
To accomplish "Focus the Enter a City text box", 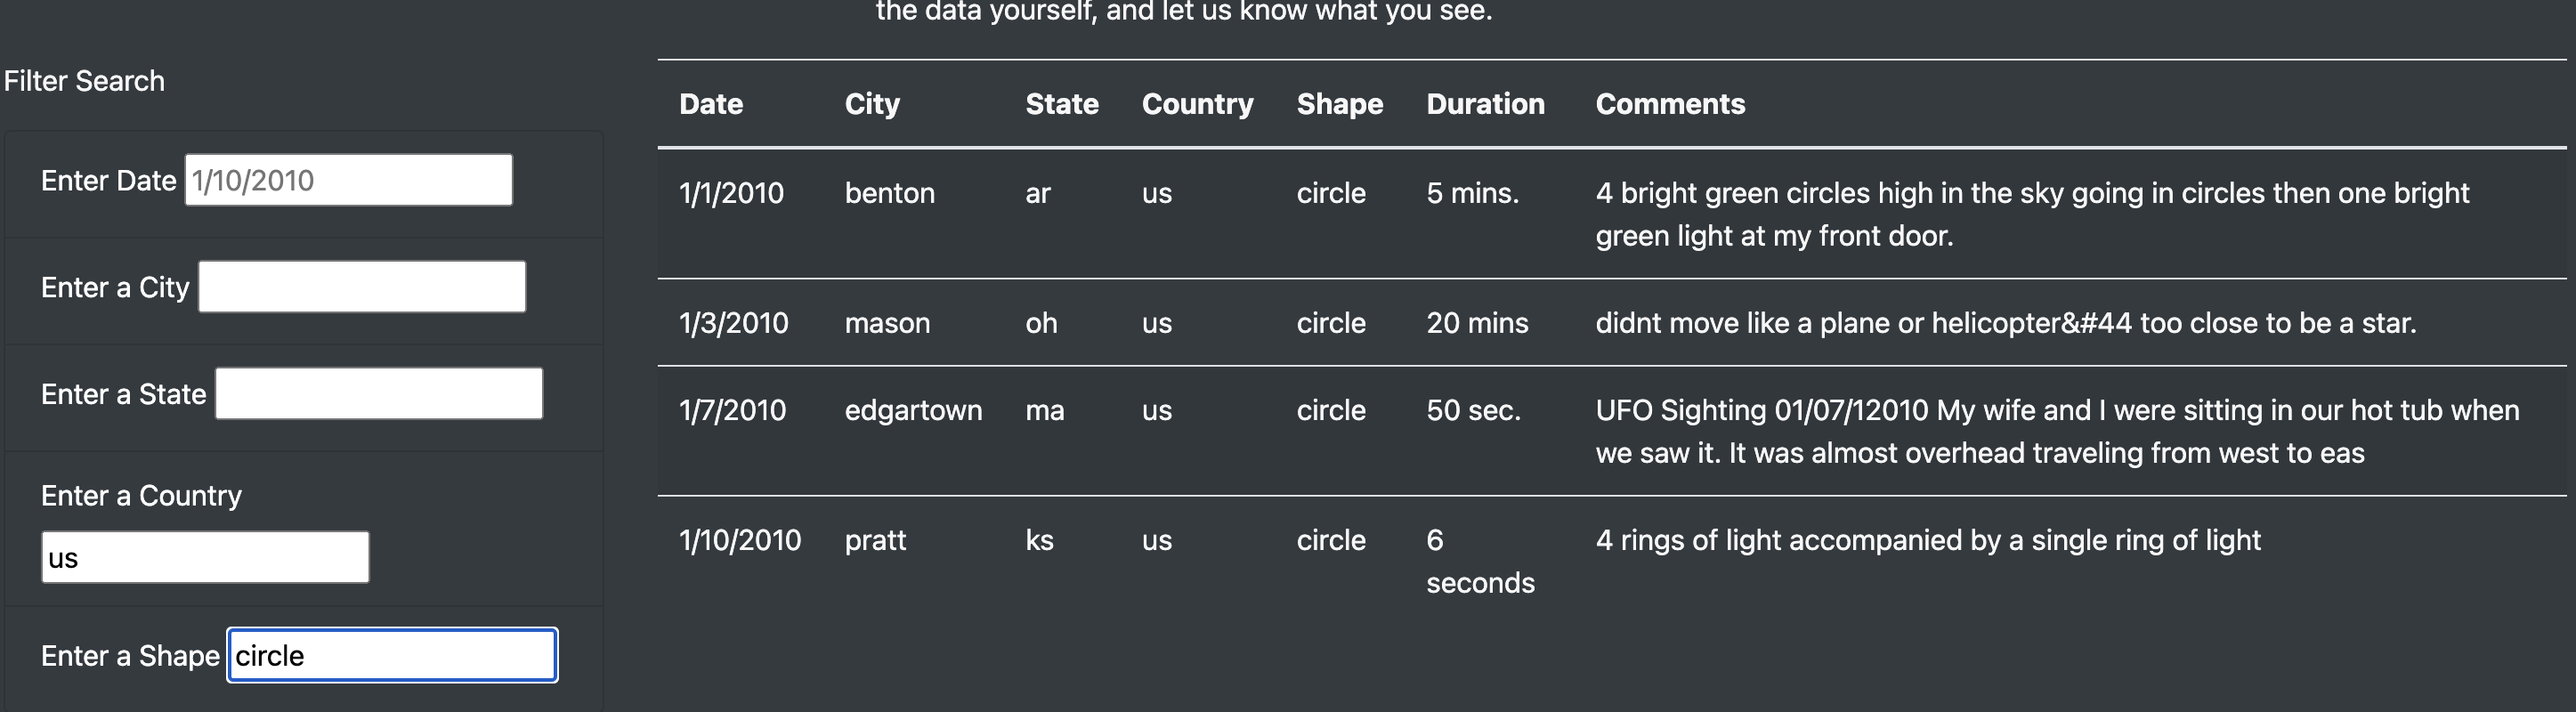I will tap(362, 287).
